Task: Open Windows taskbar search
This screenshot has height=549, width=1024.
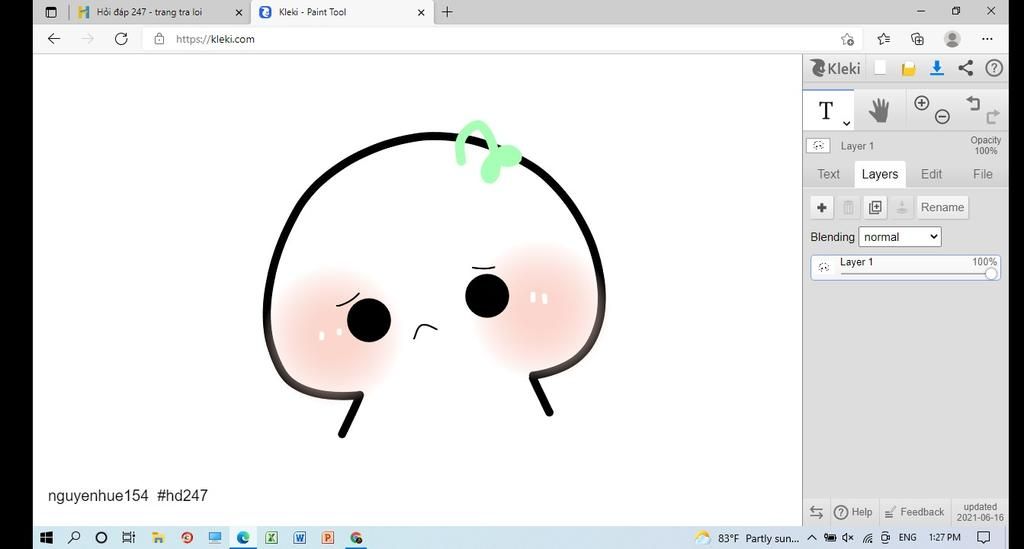Action: [74, 538]
